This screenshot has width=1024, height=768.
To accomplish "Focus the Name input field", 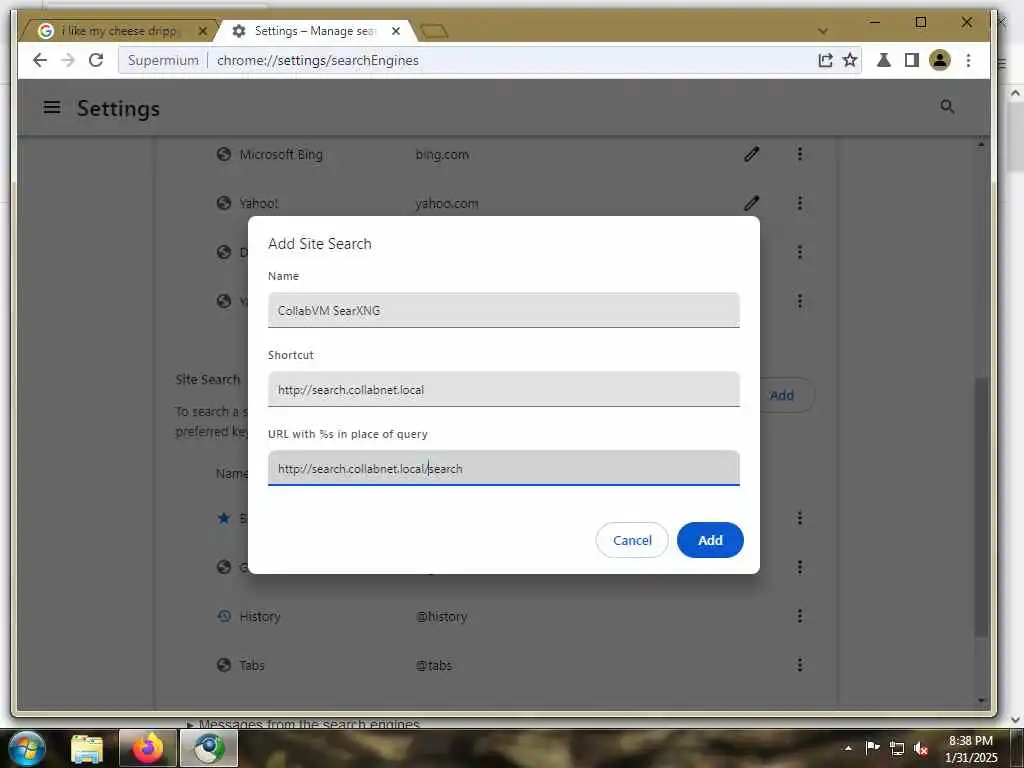I will (504, 310).
